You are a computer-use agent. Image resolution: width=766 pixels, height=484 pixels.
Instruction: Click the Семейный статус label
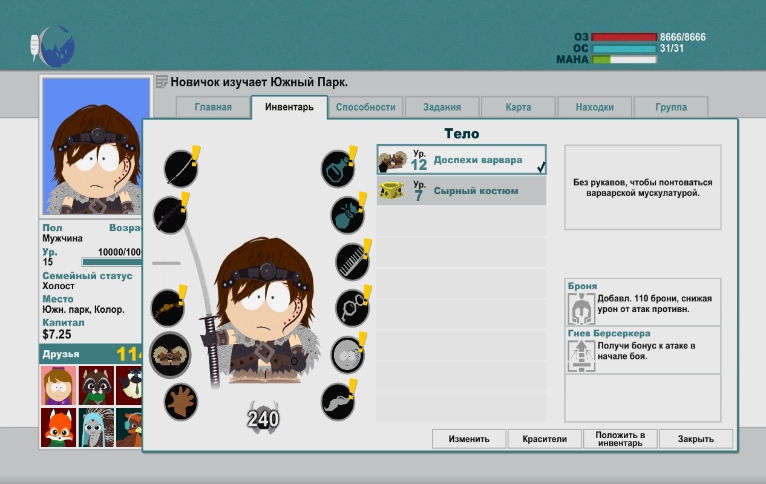[x=87, y=275]
